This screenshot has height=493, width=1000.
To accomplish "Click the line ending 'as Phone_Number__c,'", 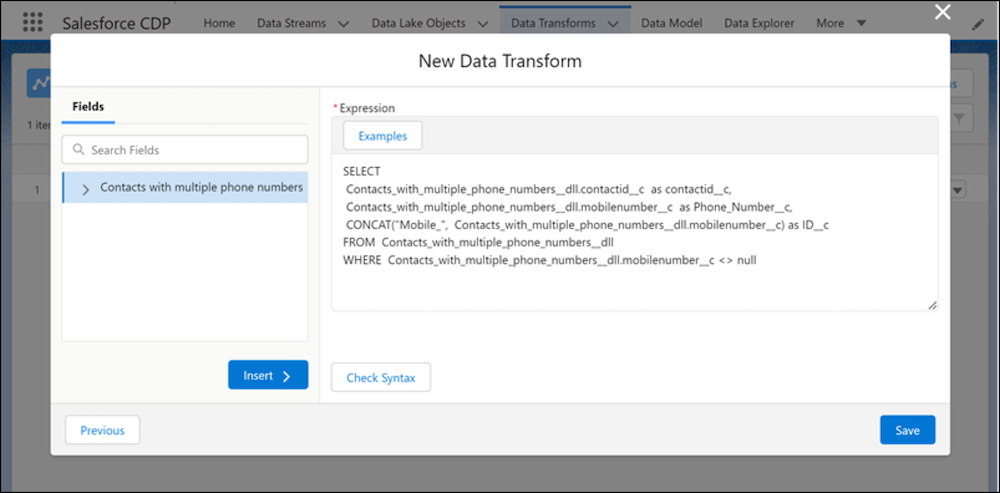I will point(570,207).
